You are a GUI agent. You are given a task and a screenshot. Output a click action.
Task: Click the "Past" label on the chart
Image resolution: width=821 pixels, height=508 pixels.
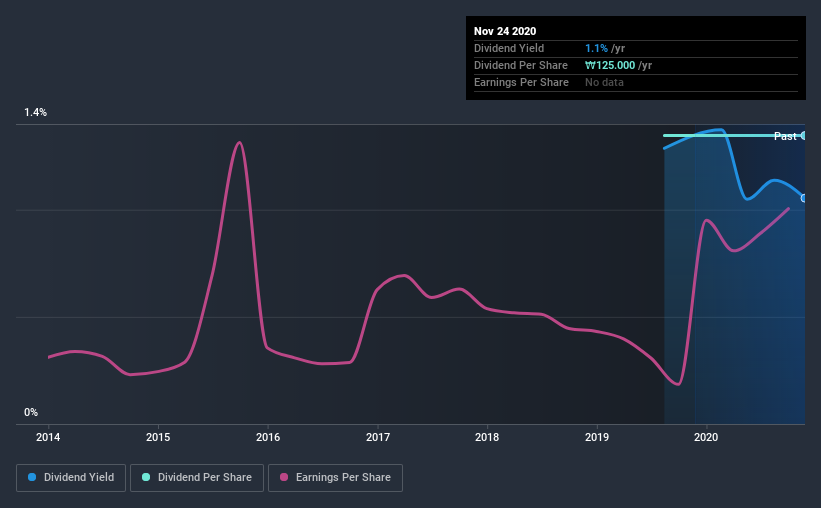[785, 136]
